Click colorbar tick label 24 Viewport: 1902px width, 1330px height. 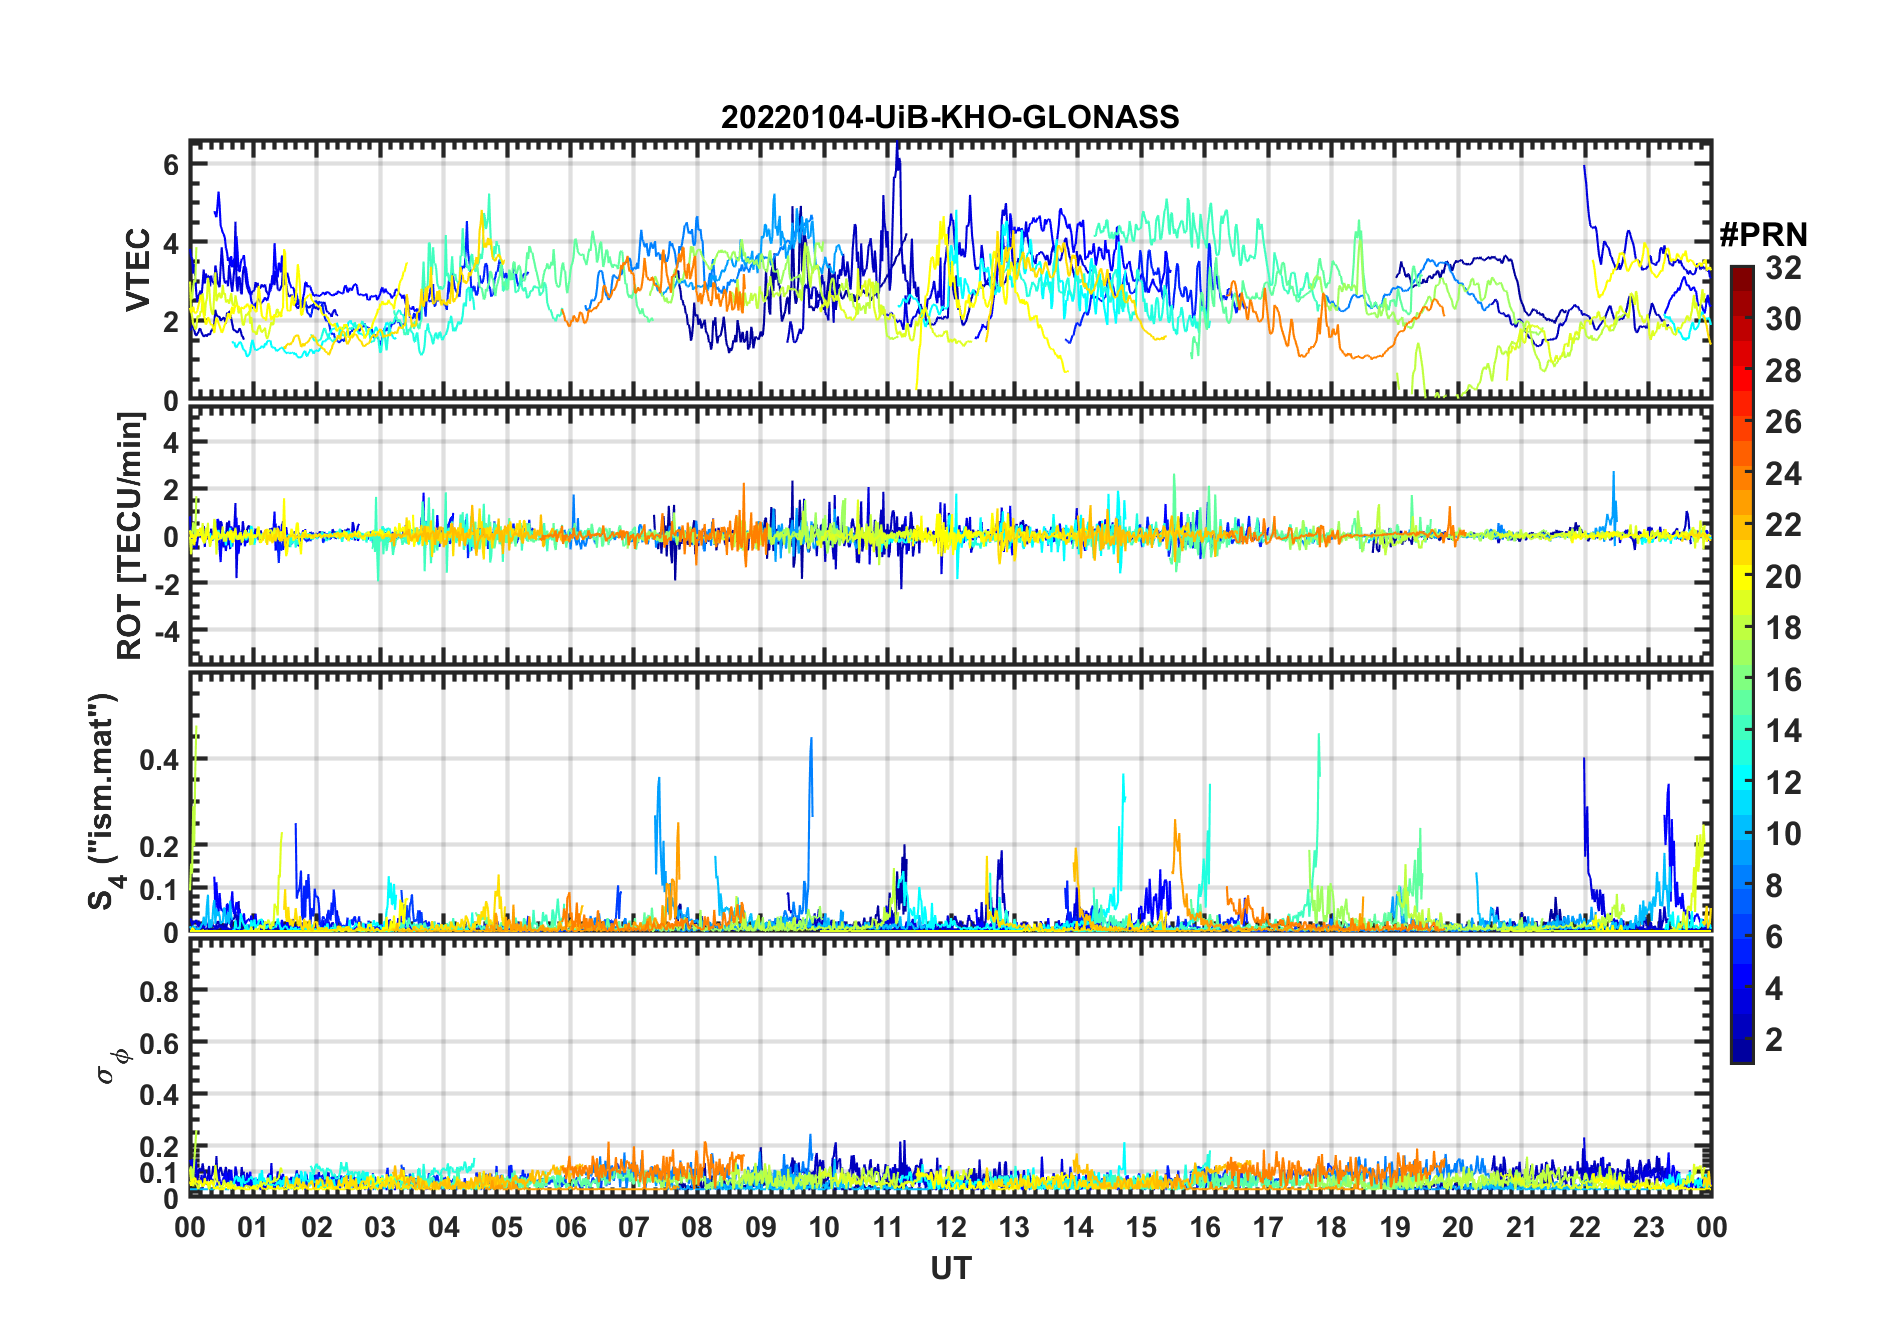click(1783, 474)
